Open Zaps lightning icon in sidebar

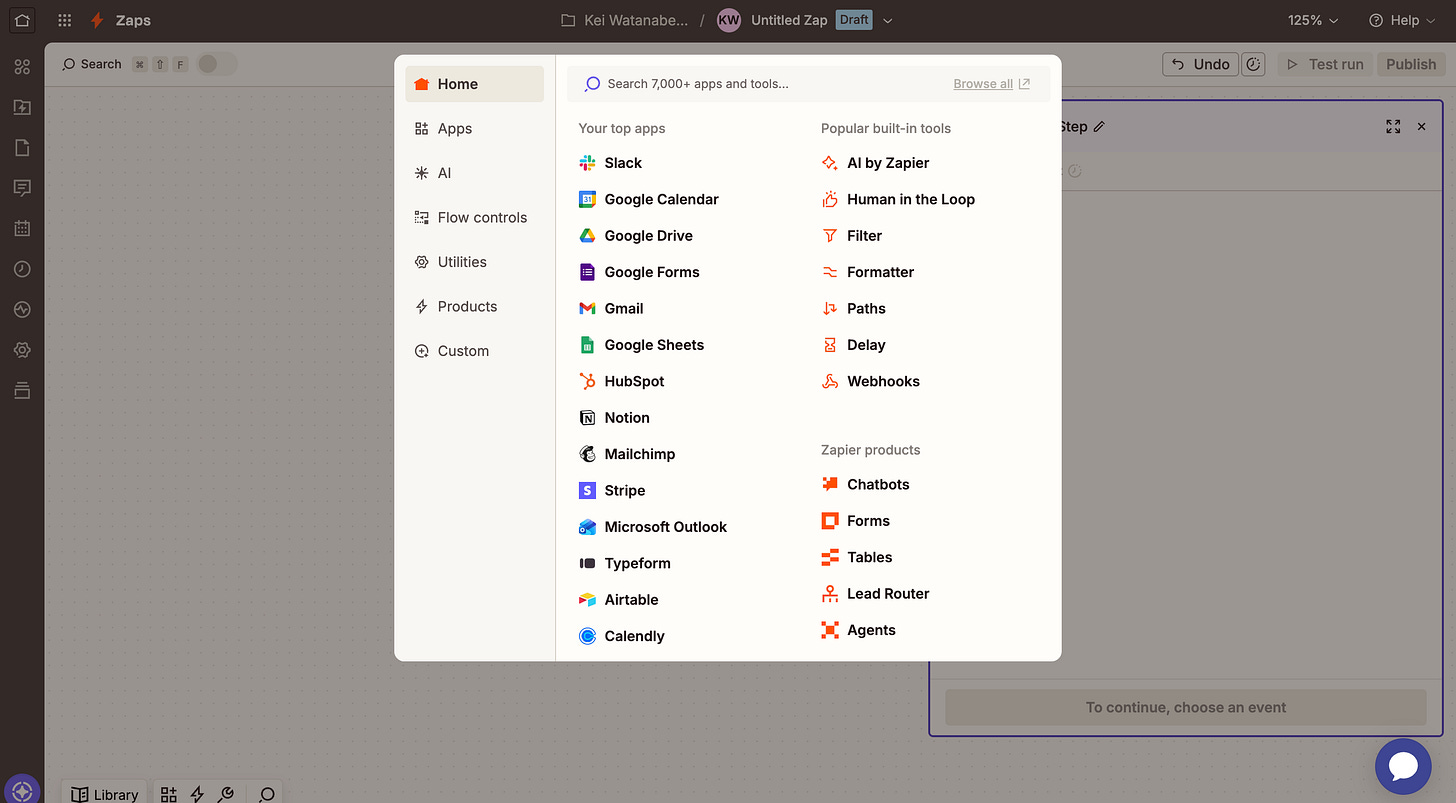click(22, 107)
